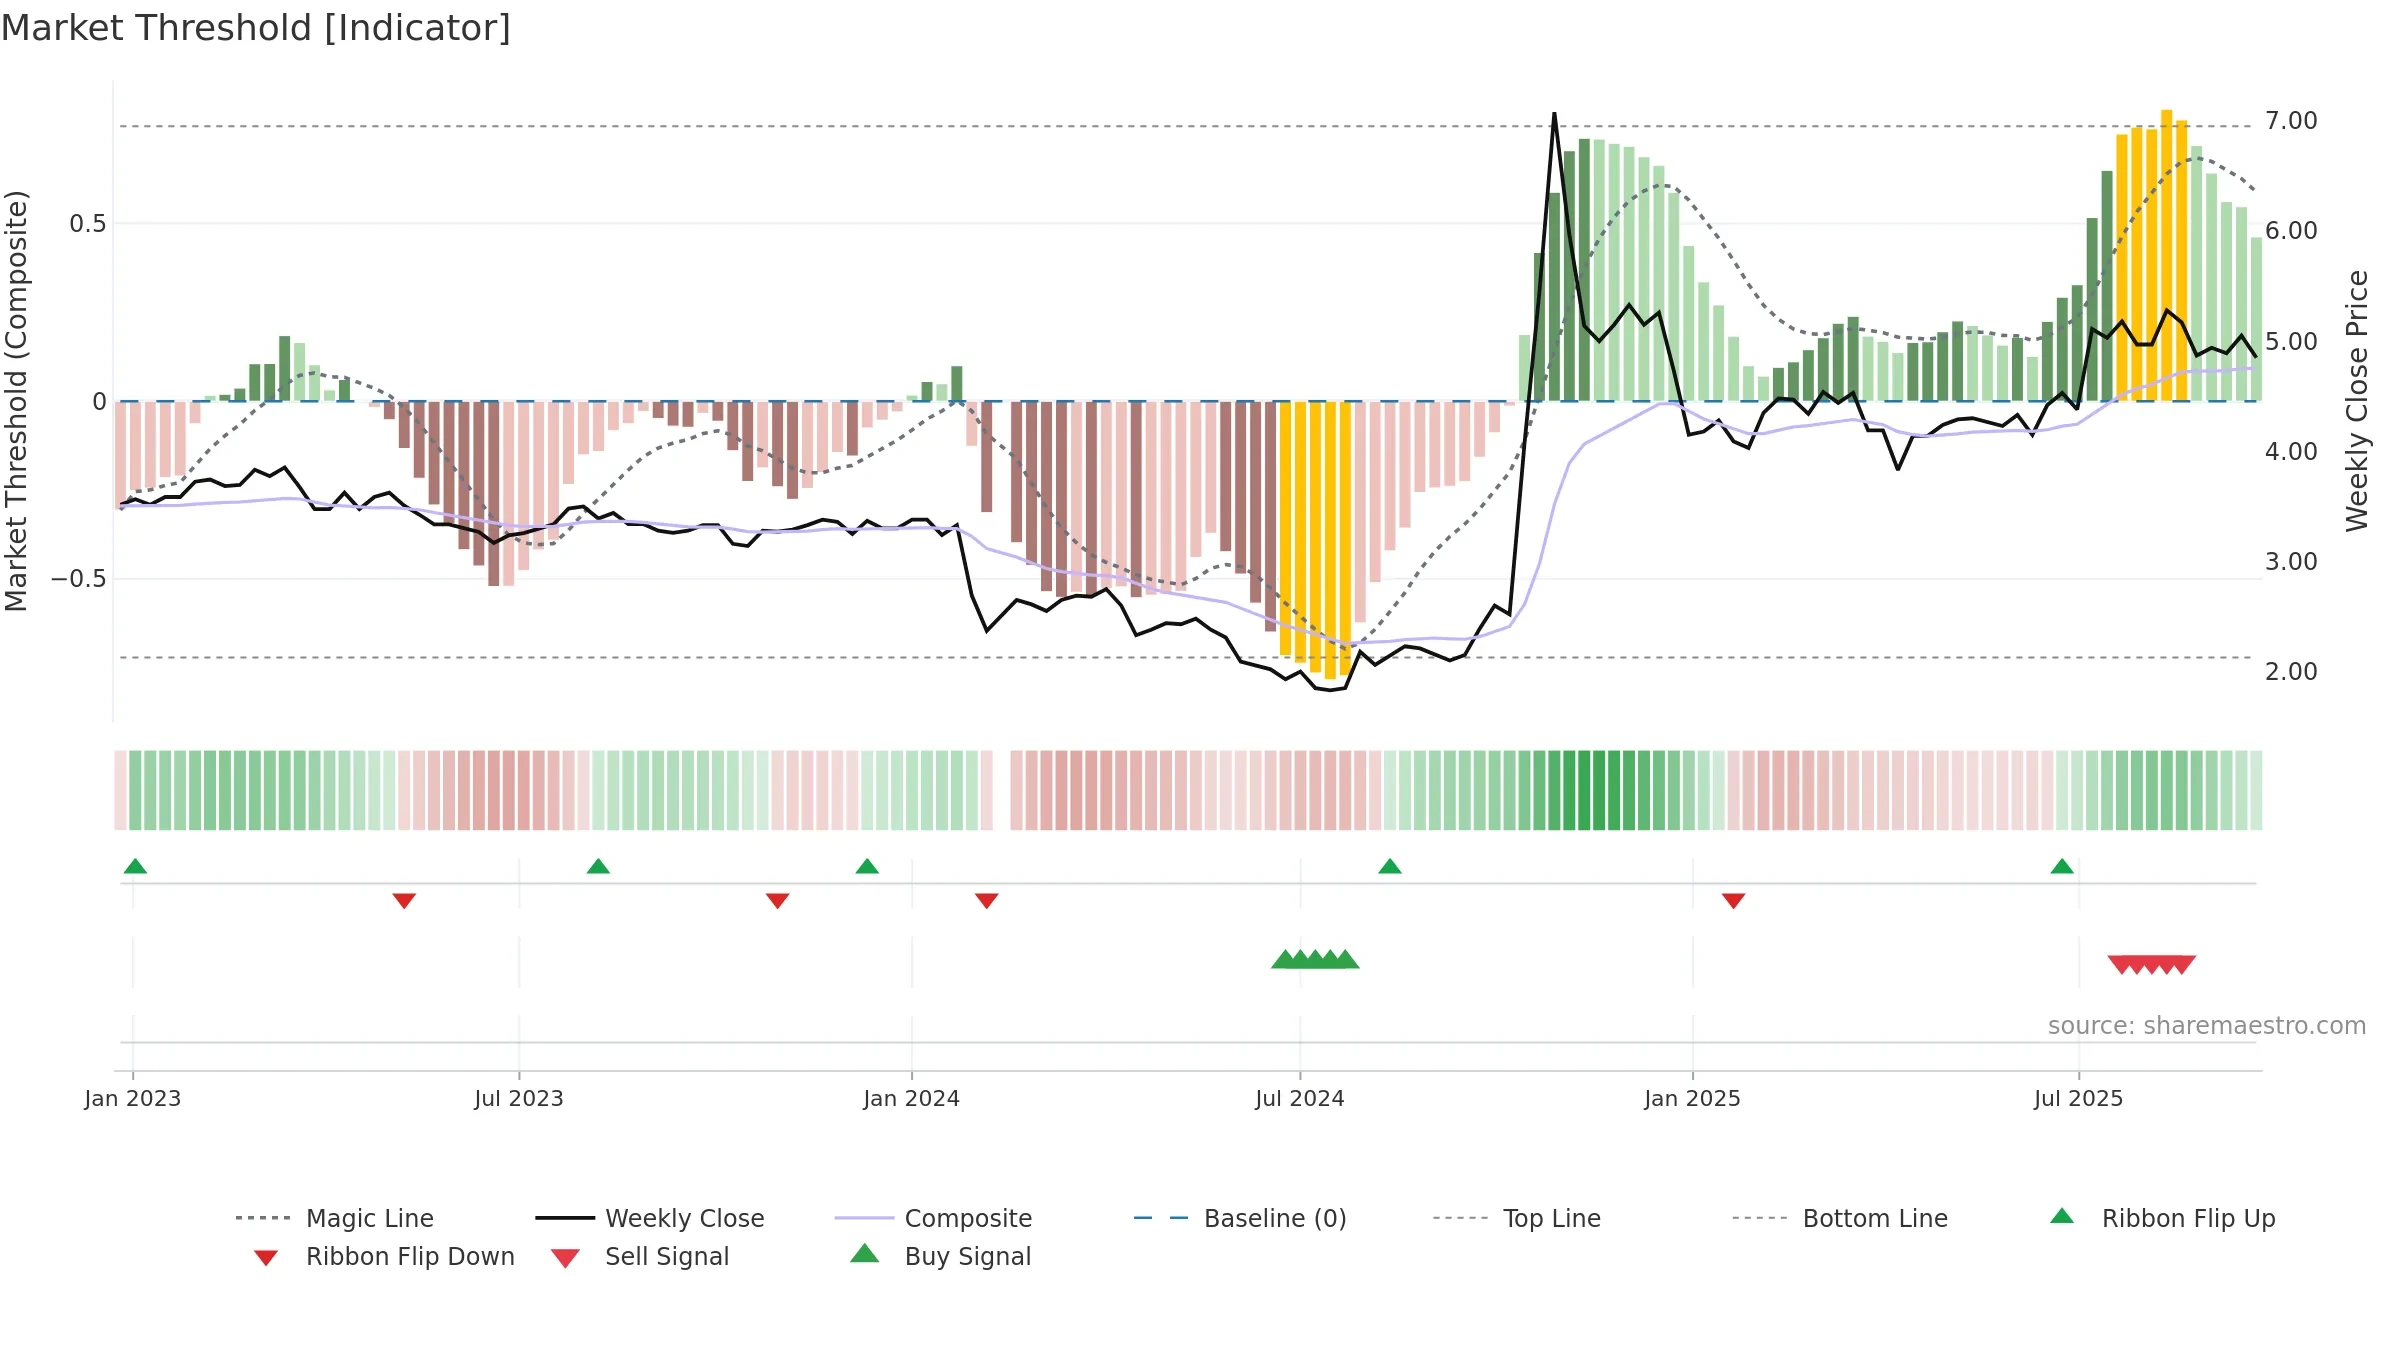Click the Jul 2023 x-axis label
The width and height of the screenshot is (2400, 1350).
coord(519,1098)
